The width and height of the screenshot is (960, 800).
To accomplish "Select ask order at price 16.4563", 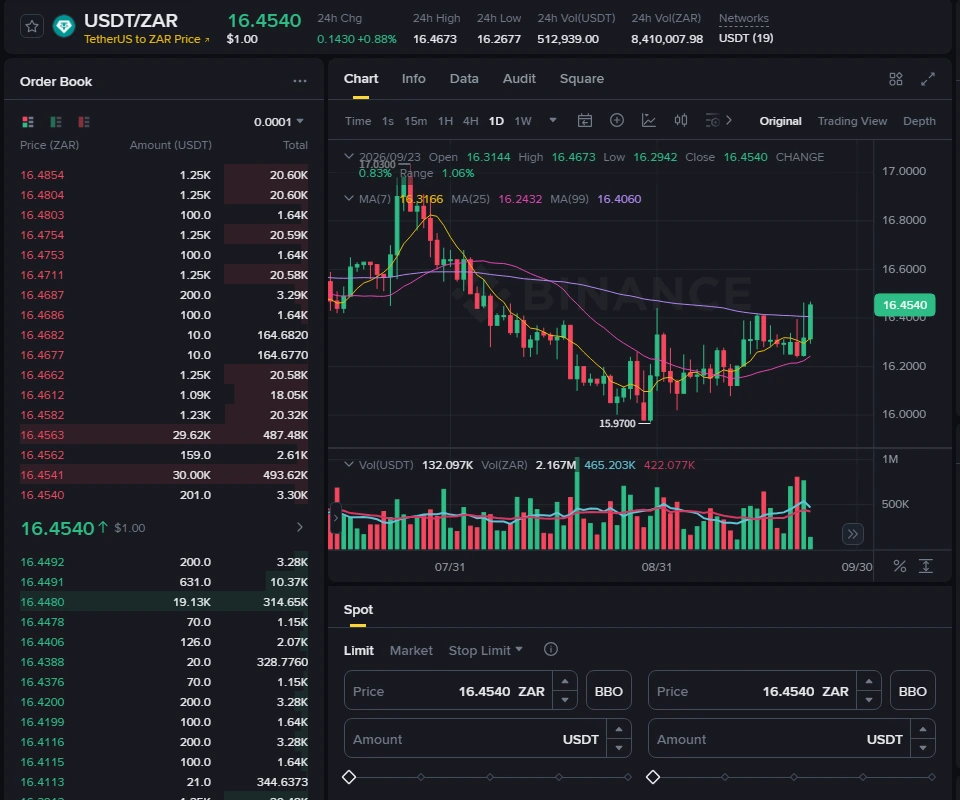I will click(x=164, y=435).
